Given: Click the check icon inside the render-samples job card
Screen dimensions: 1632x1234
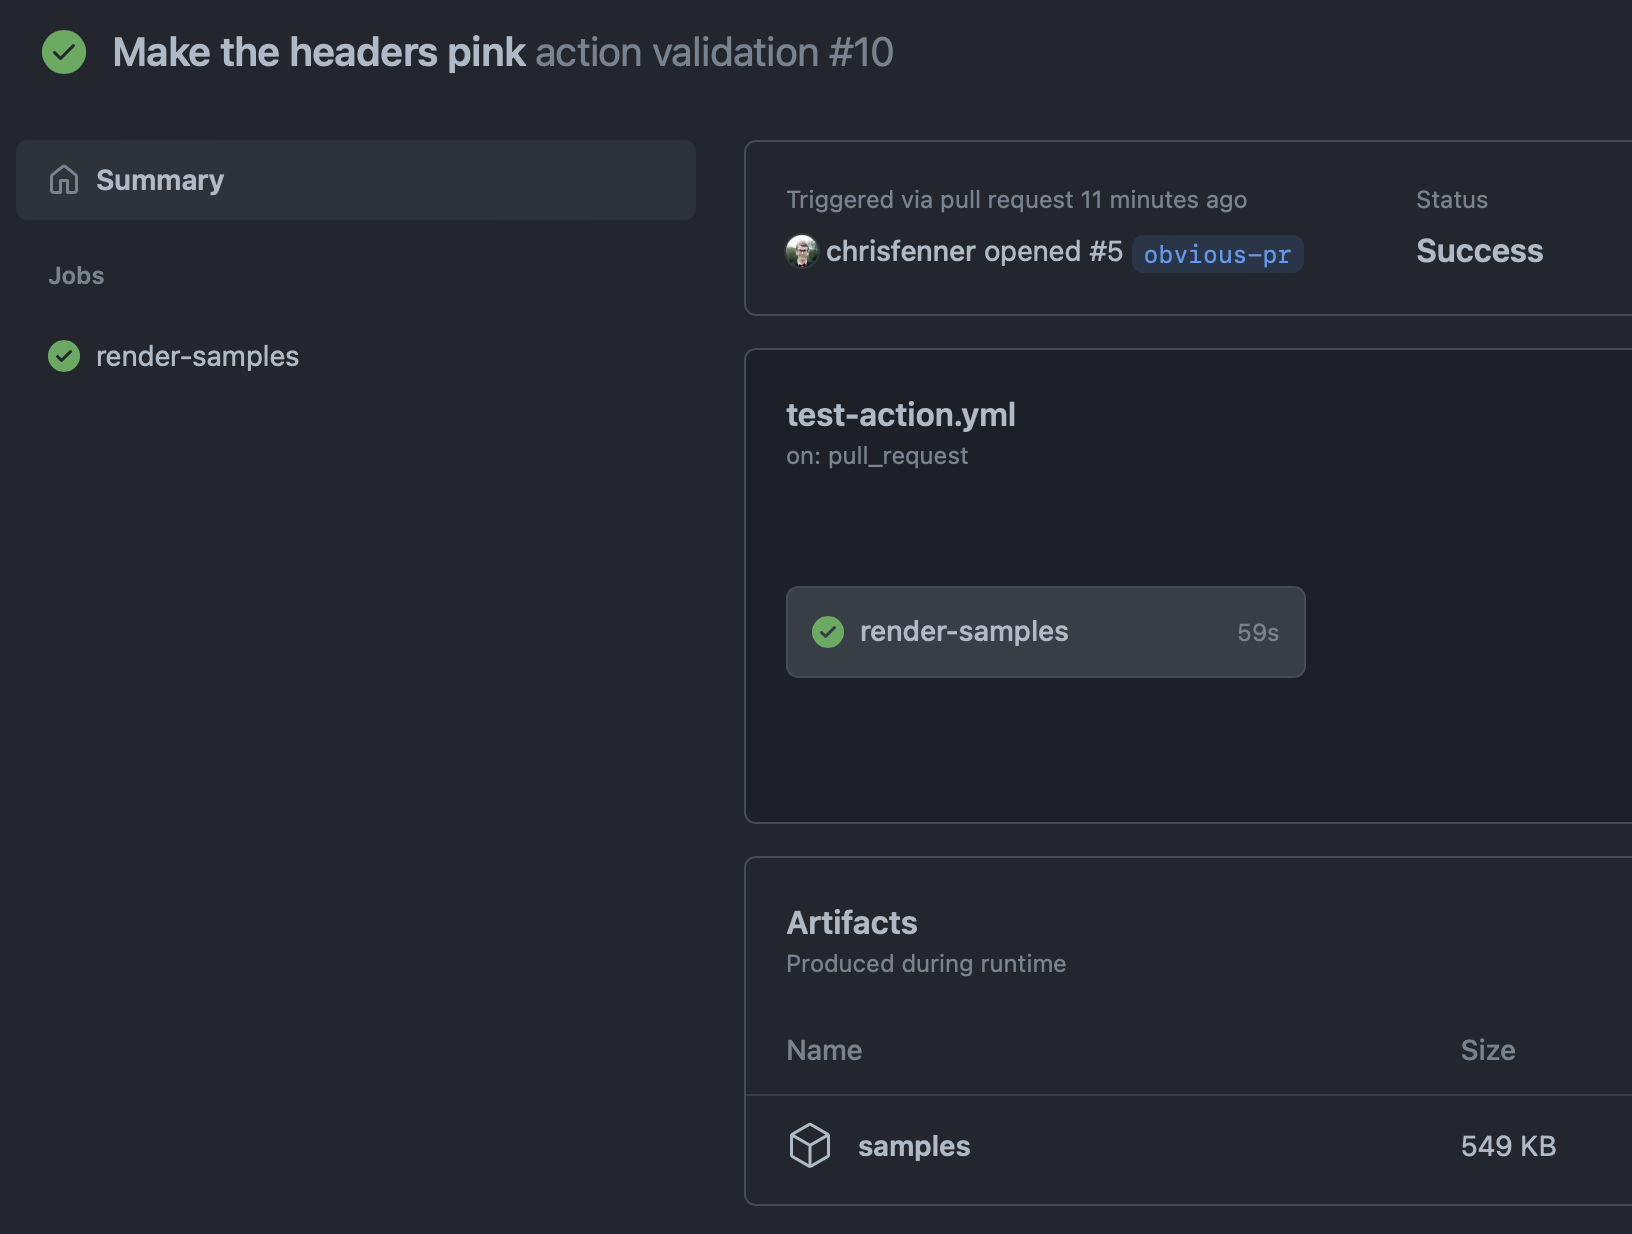Looking at the screenshot, I should point(827,632).
